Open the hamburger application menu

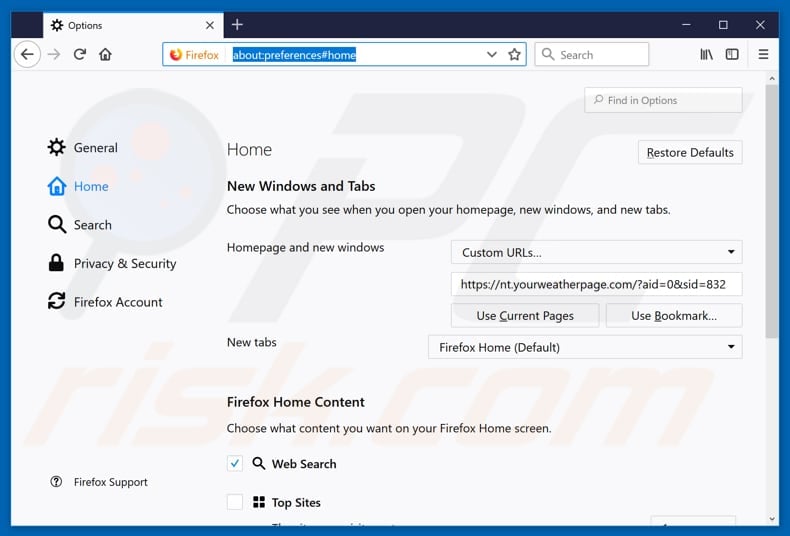[x=763, y=55]
